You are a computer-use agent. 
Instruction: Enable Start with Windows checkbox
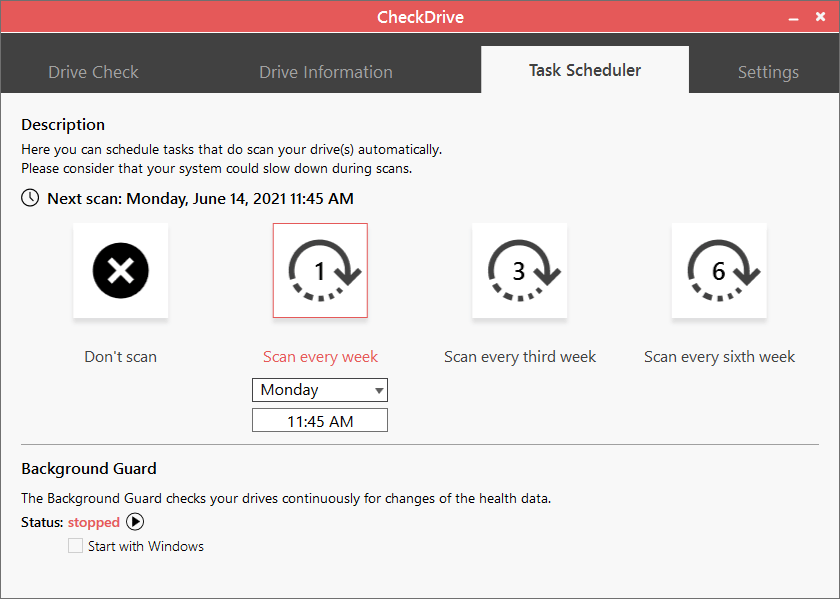point(75,546)
